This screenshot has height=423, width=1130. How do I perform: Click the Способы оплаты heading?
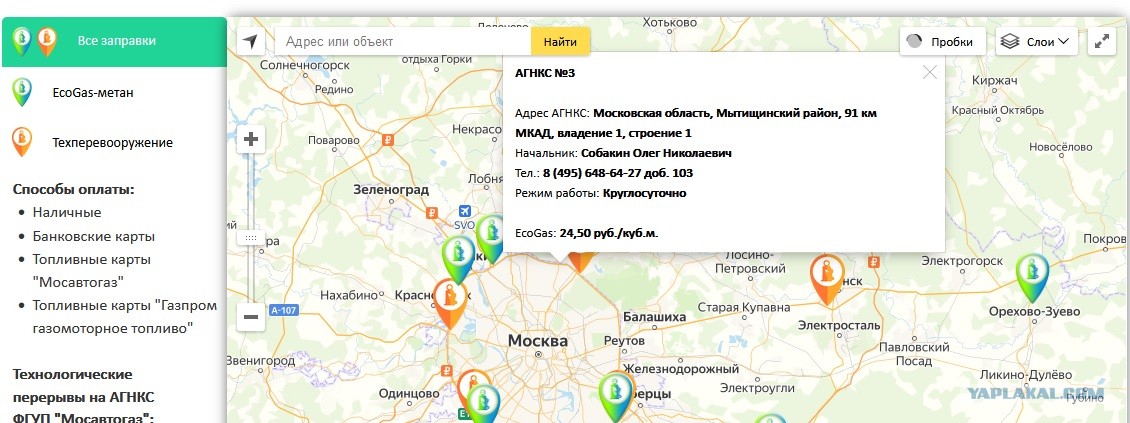coord(74,190)
